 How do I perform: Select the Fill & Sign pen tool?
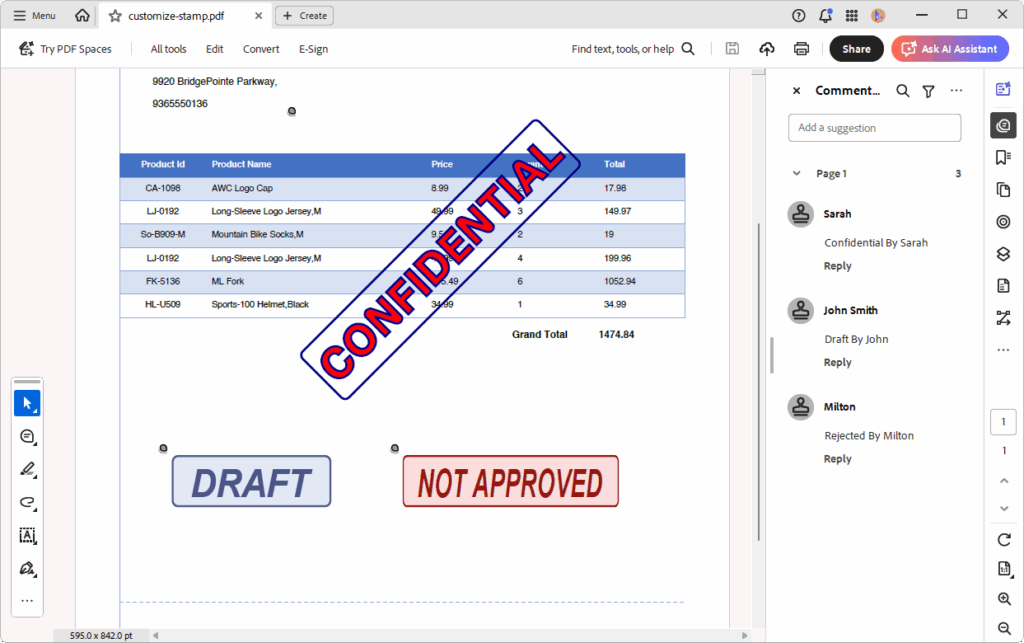click(x=27, y=569)
